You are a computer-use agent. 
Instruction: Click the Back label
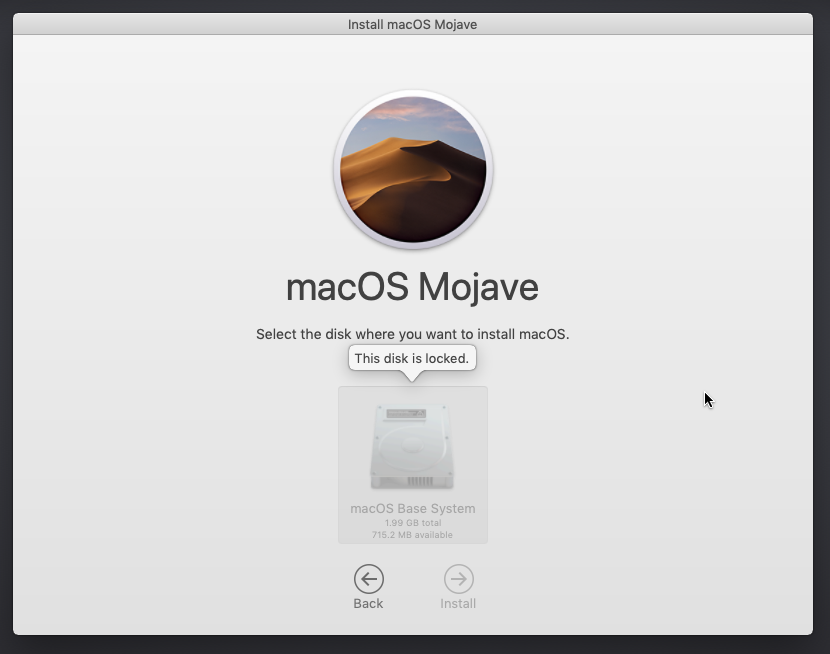click(x=368, y=604)
